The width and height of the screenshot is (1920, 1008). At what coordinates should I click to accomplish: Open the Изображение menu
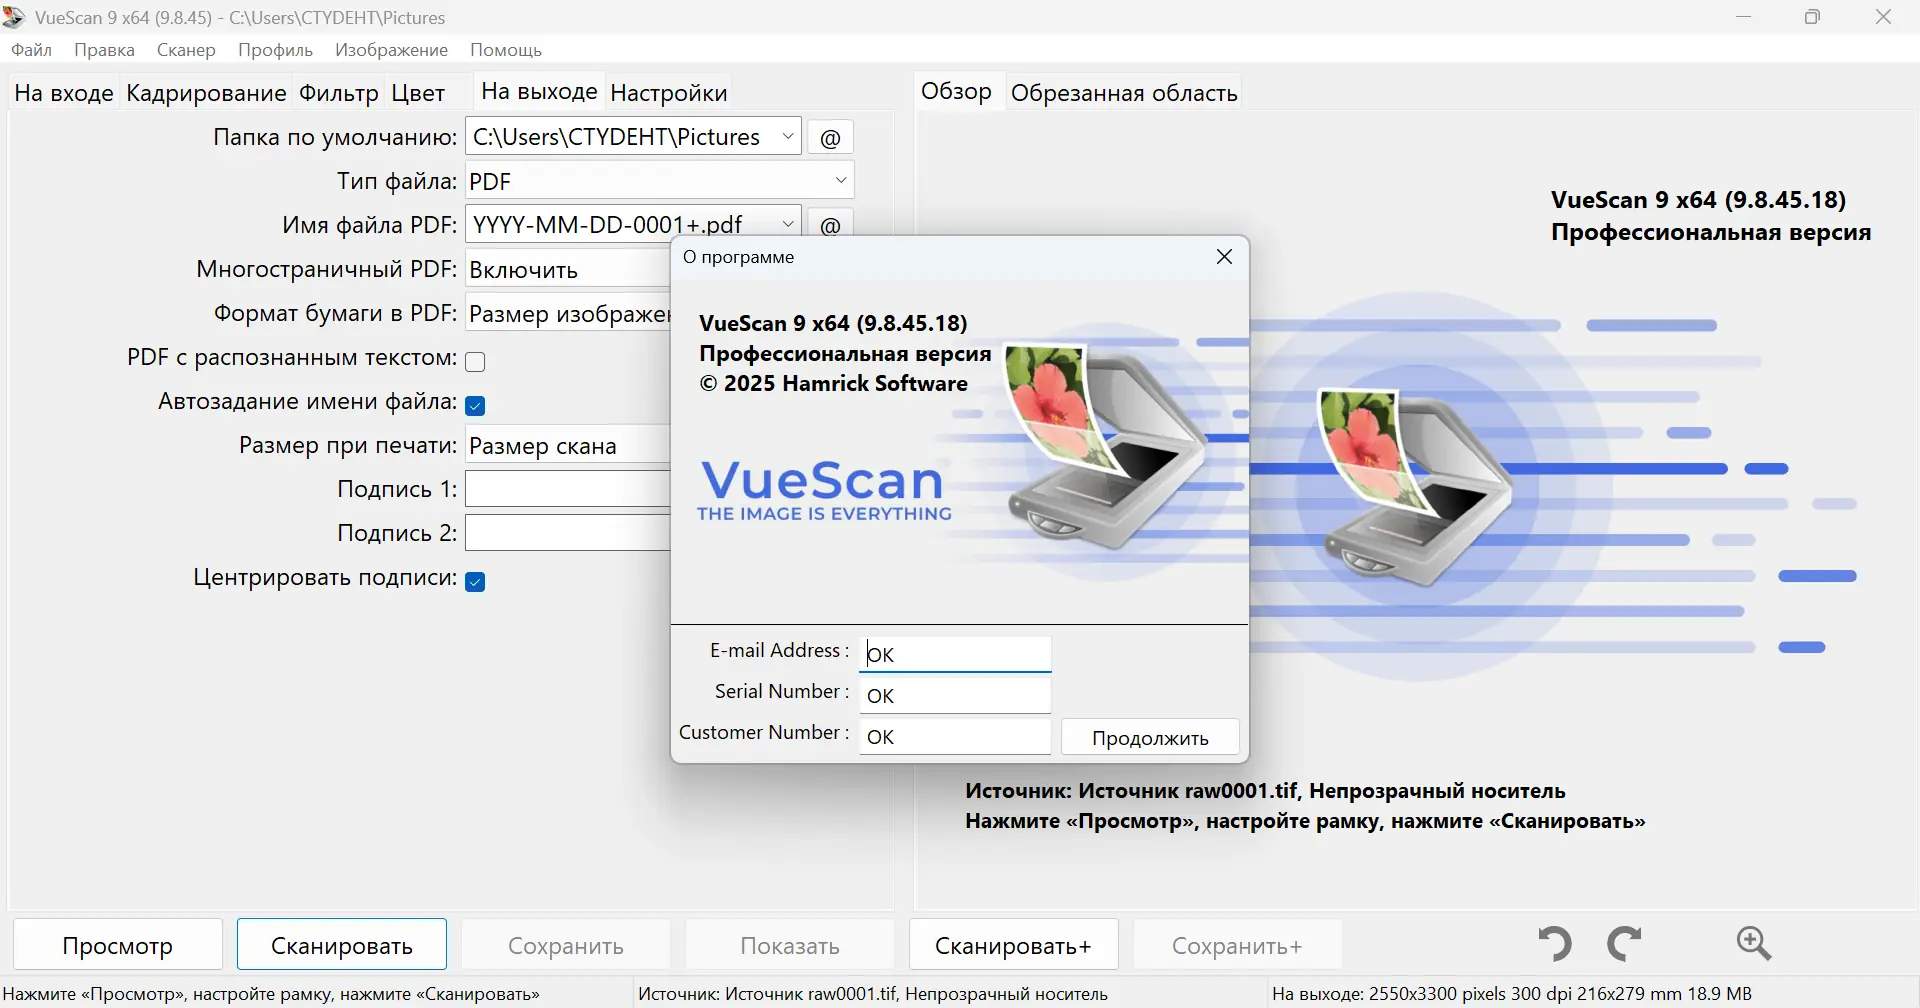point(391,50)
